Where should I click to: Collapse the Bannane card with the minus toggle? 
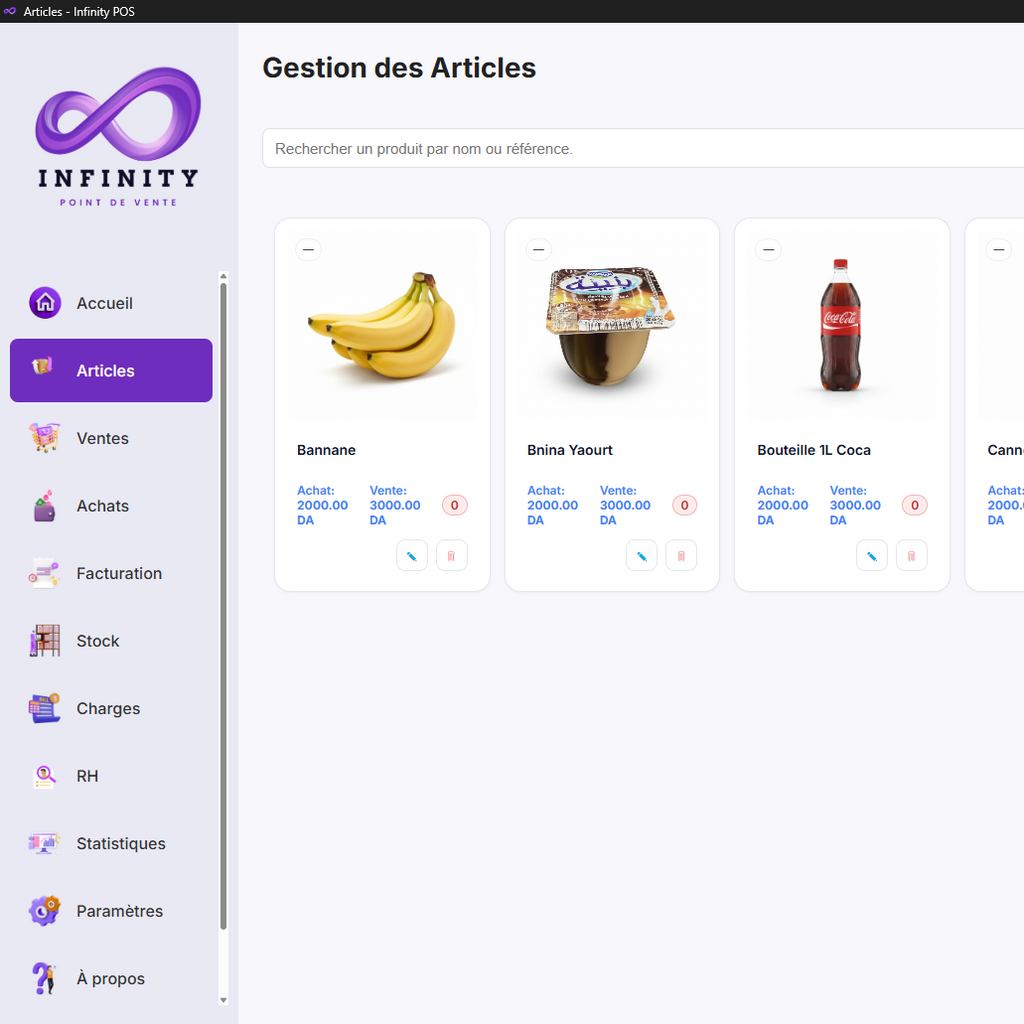[308, 249]
